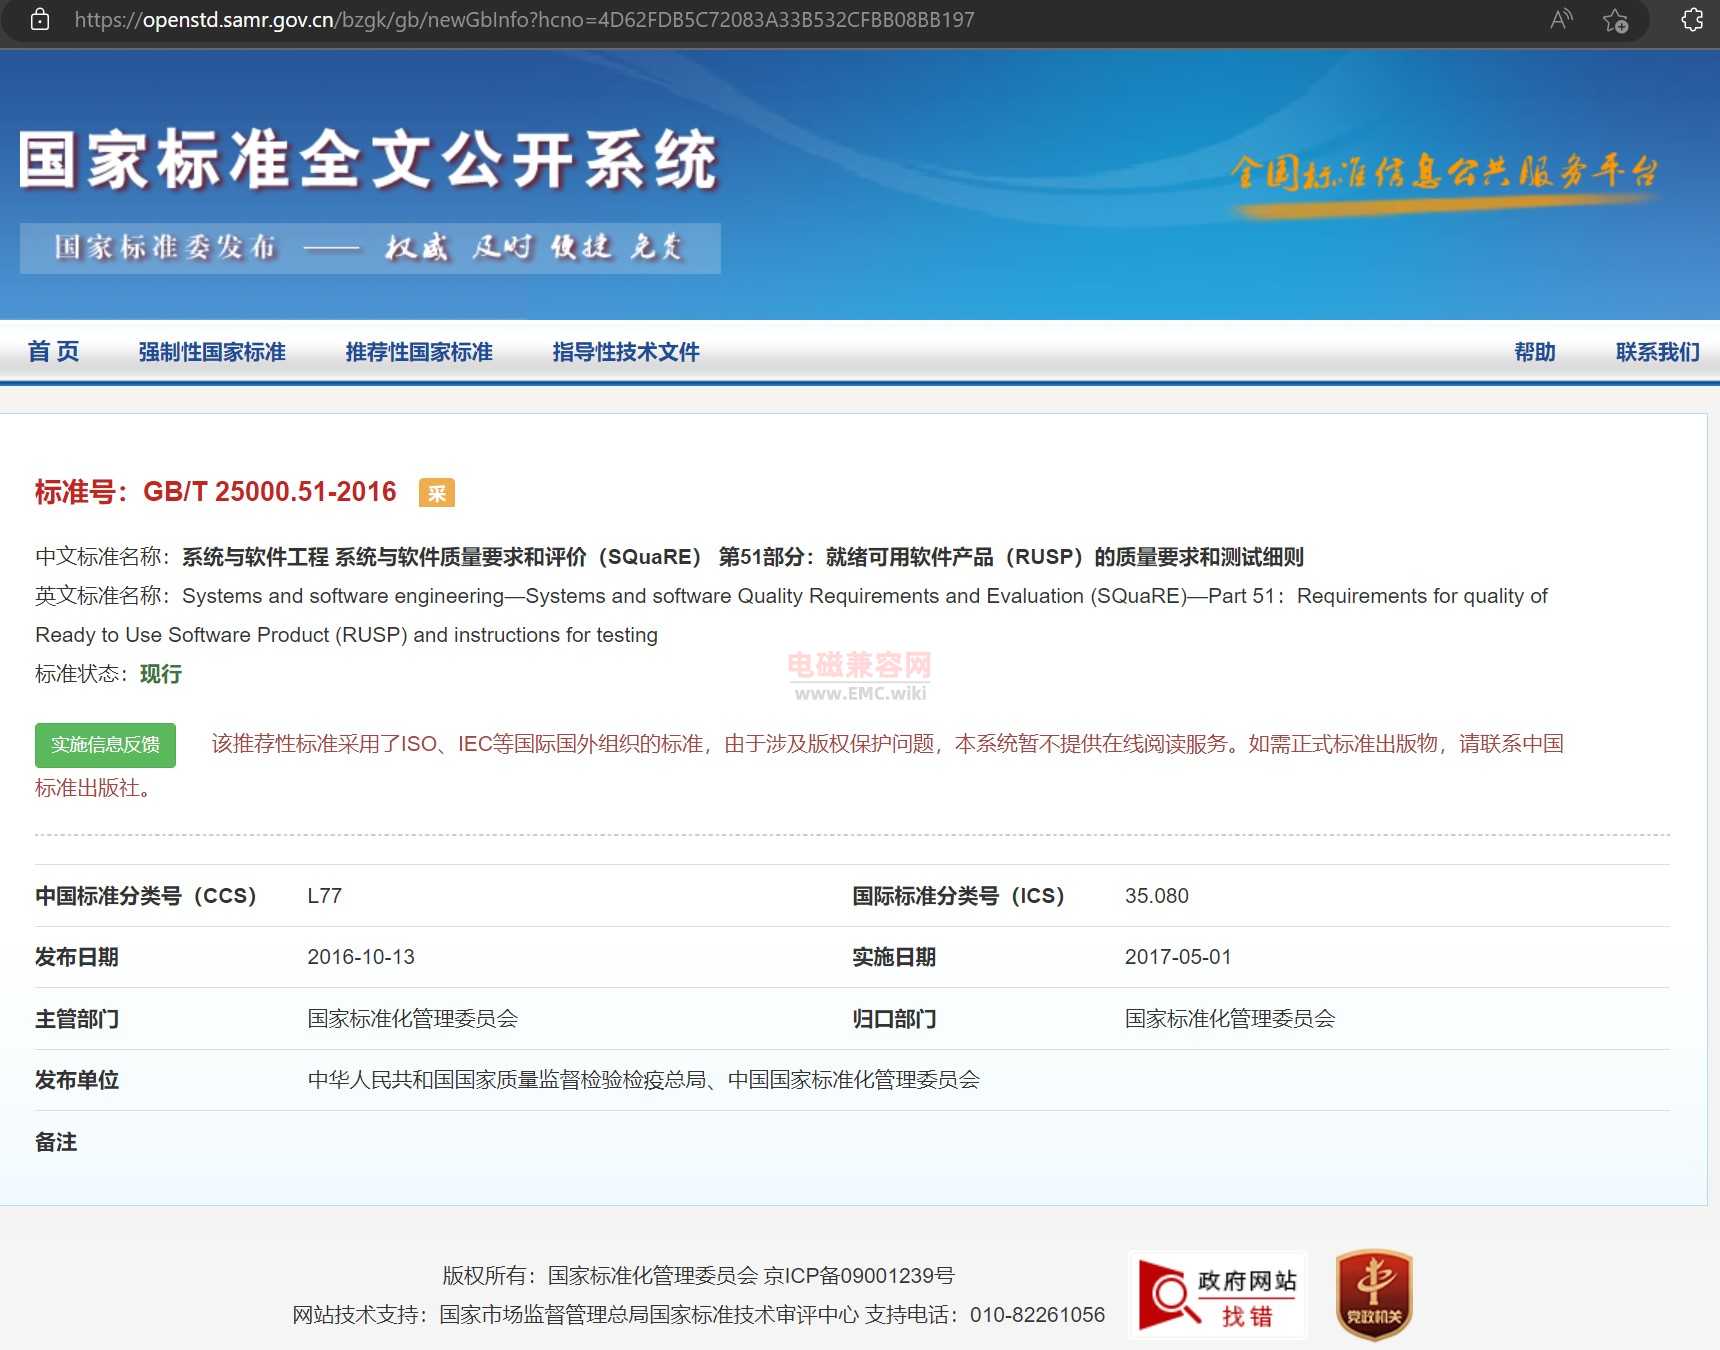Click the green 实施信息反馈 button
Screen dimensions: 1720x1350
(105, 745)
